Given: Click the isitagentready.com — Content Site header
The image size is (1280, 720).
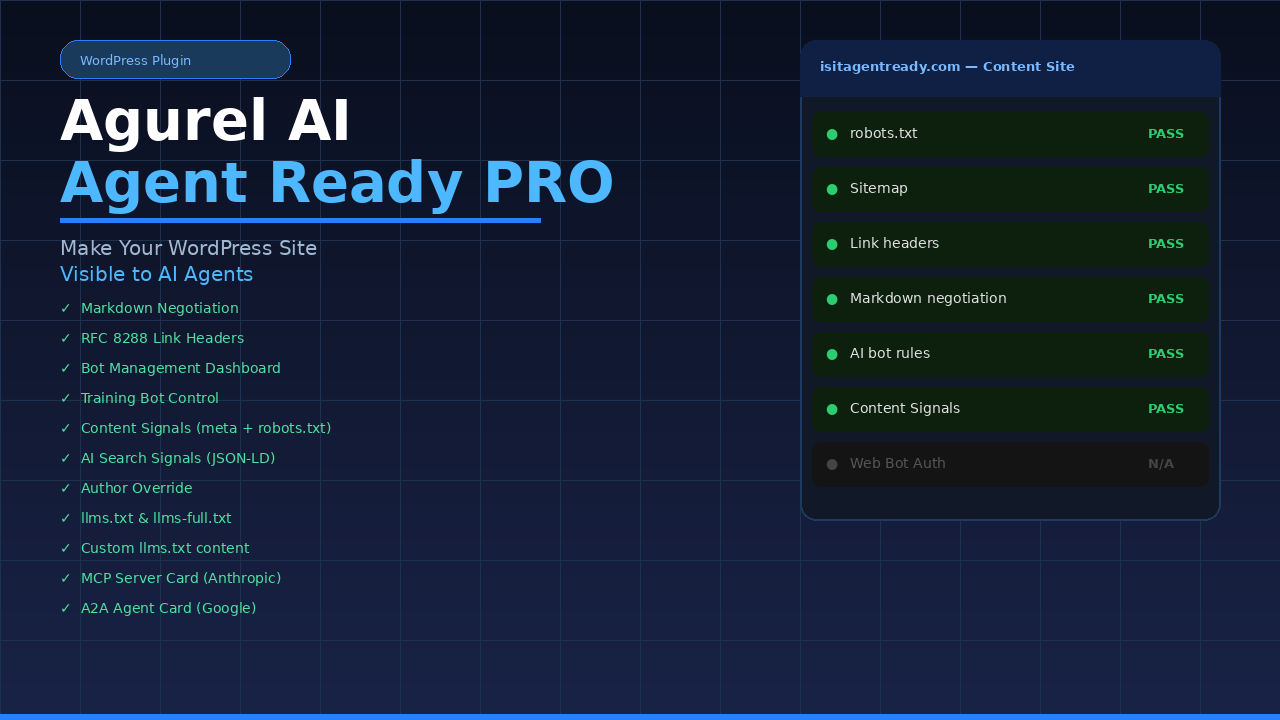Looking at the screenshot, I should pyautogui.click(x=947, y=67).
